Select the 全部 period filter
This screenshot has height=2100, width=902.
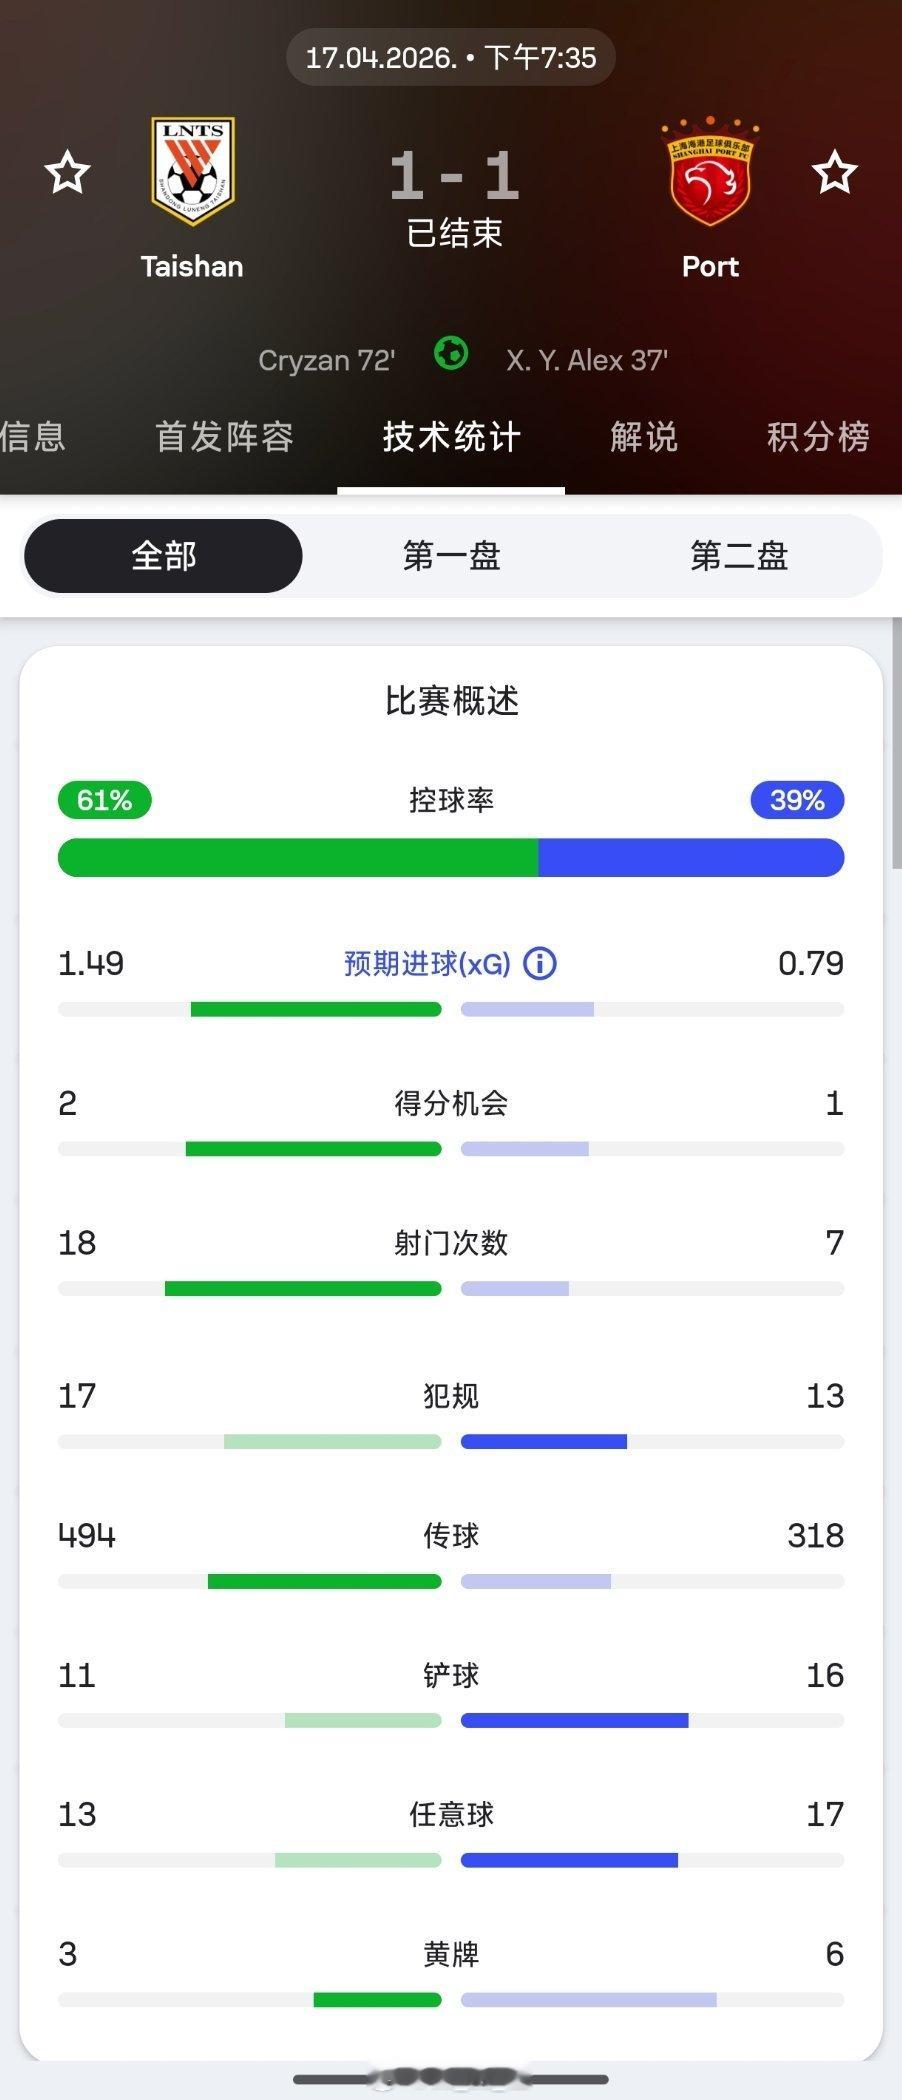[163, 556]
